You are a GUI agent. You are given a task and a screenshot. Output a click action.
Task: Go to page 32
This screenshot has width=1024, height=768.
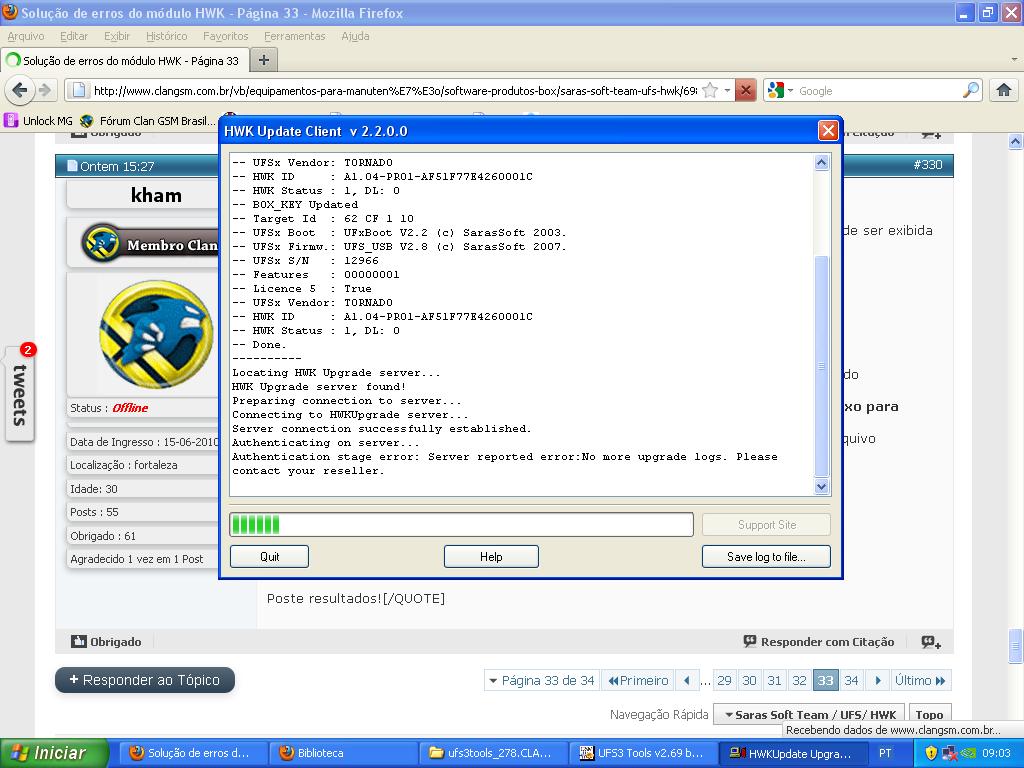tap(799, 680)
